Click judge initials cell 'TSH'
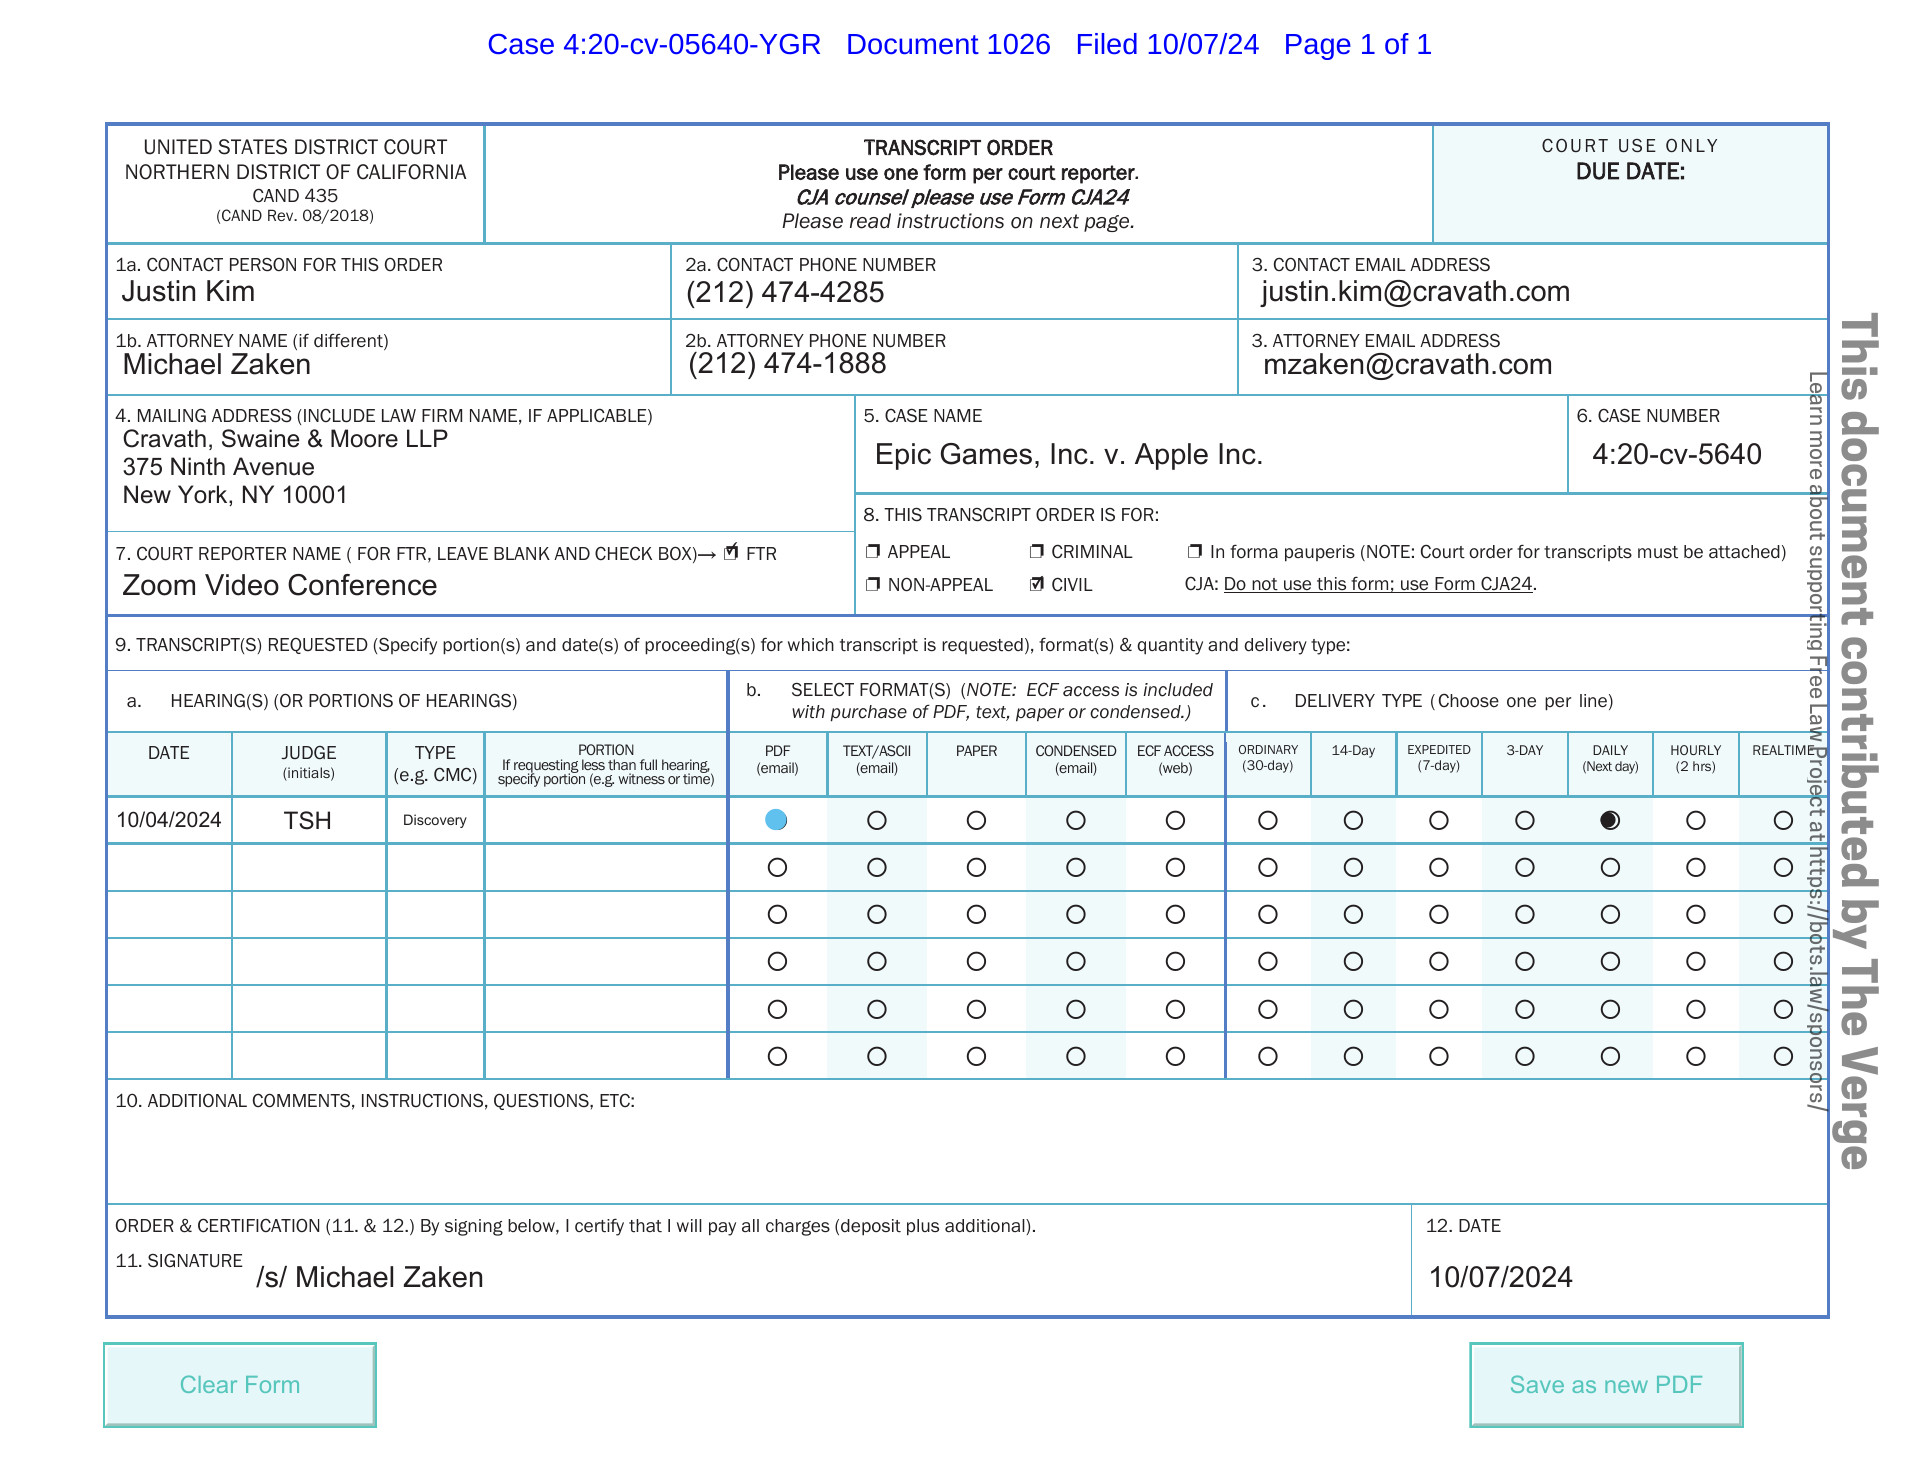The image size is (1920, 1484). click(x=308, y=820)
